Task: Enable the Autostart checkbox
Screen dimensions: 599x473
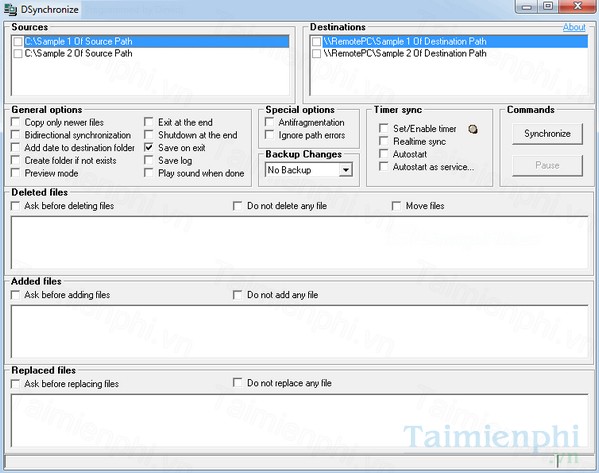Action: (384, 154)
